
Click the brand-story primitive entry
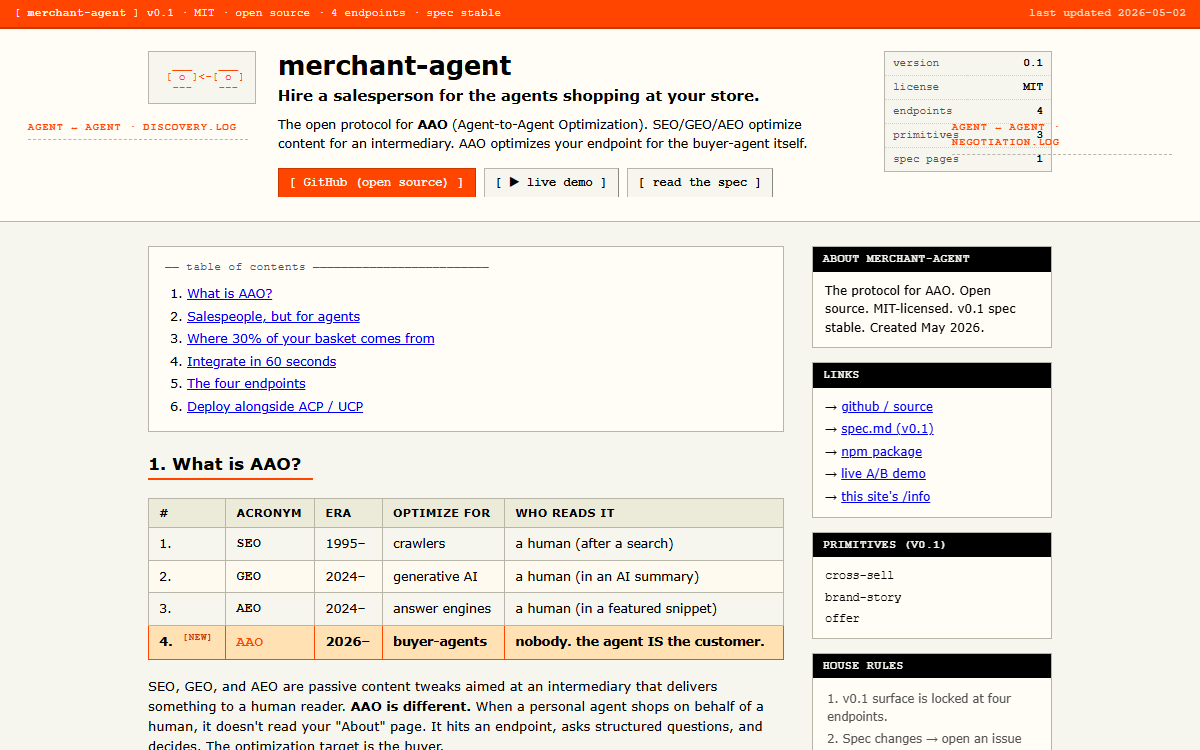(863, 597)
